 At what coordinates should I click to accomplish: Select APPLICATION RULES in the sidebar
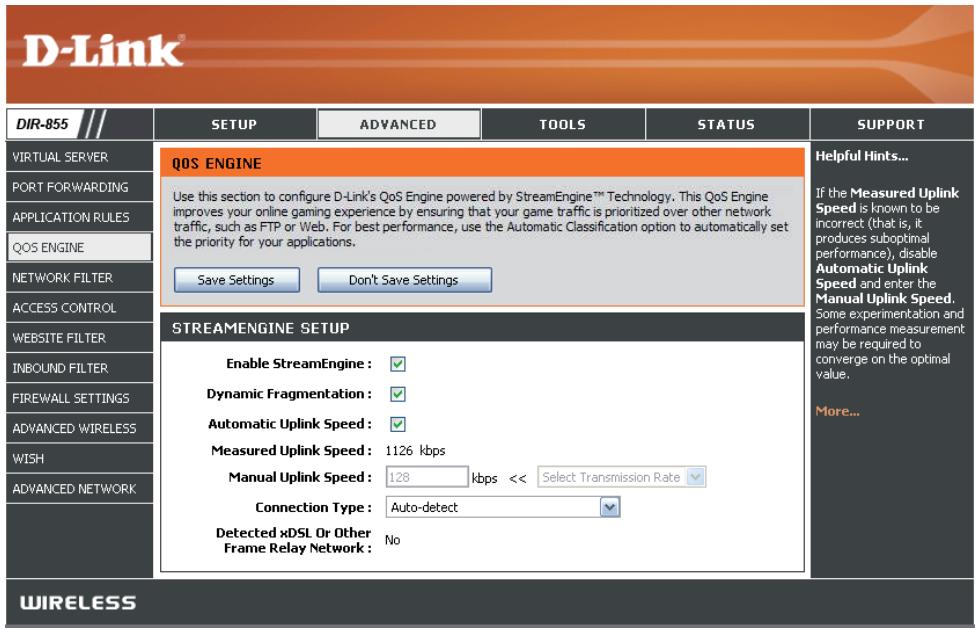point(79,218)
